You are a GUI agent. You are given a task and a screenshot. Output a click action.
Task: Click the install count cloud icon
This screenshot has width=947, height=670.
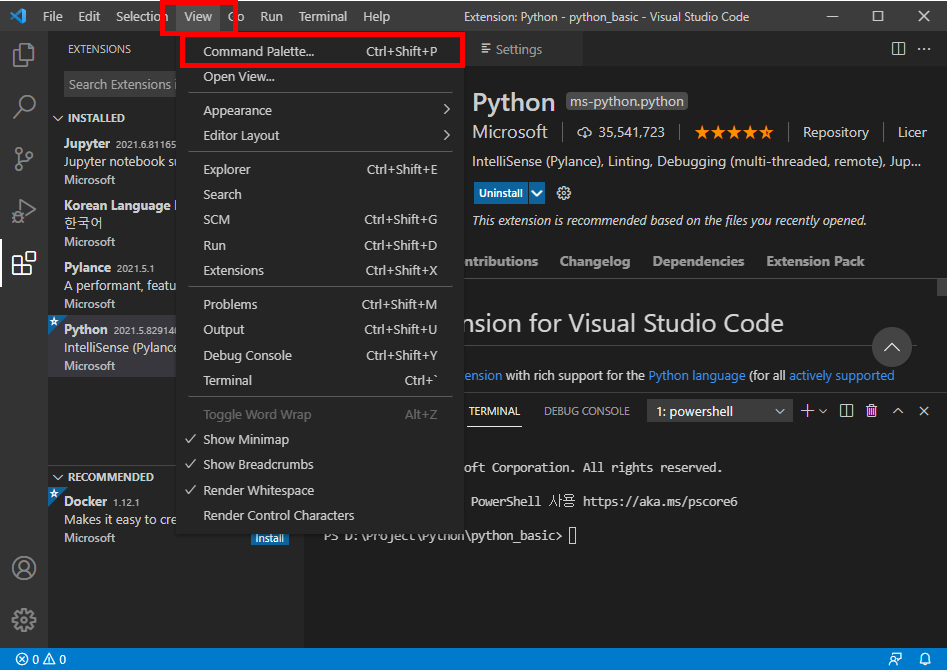pyautogui.click(x=584, y=132)
